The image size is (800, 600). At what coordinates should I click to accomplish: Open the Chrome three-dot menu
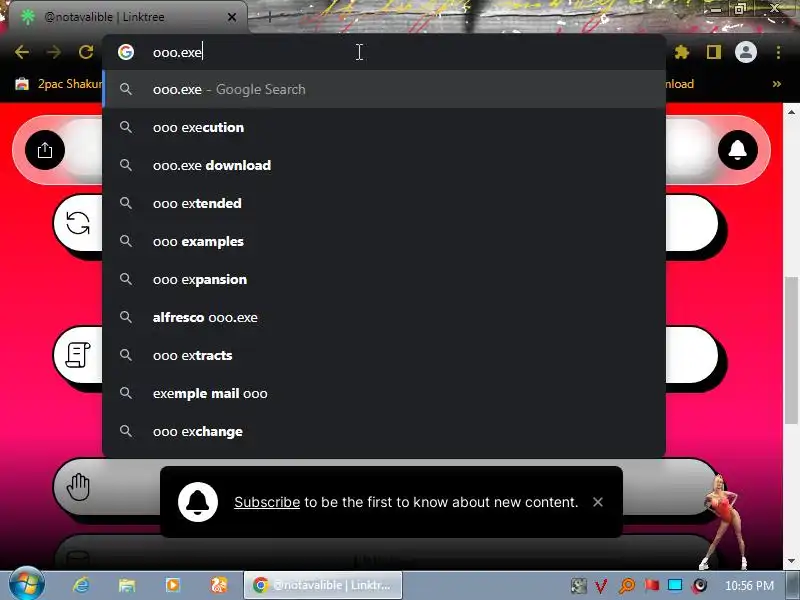778,52
